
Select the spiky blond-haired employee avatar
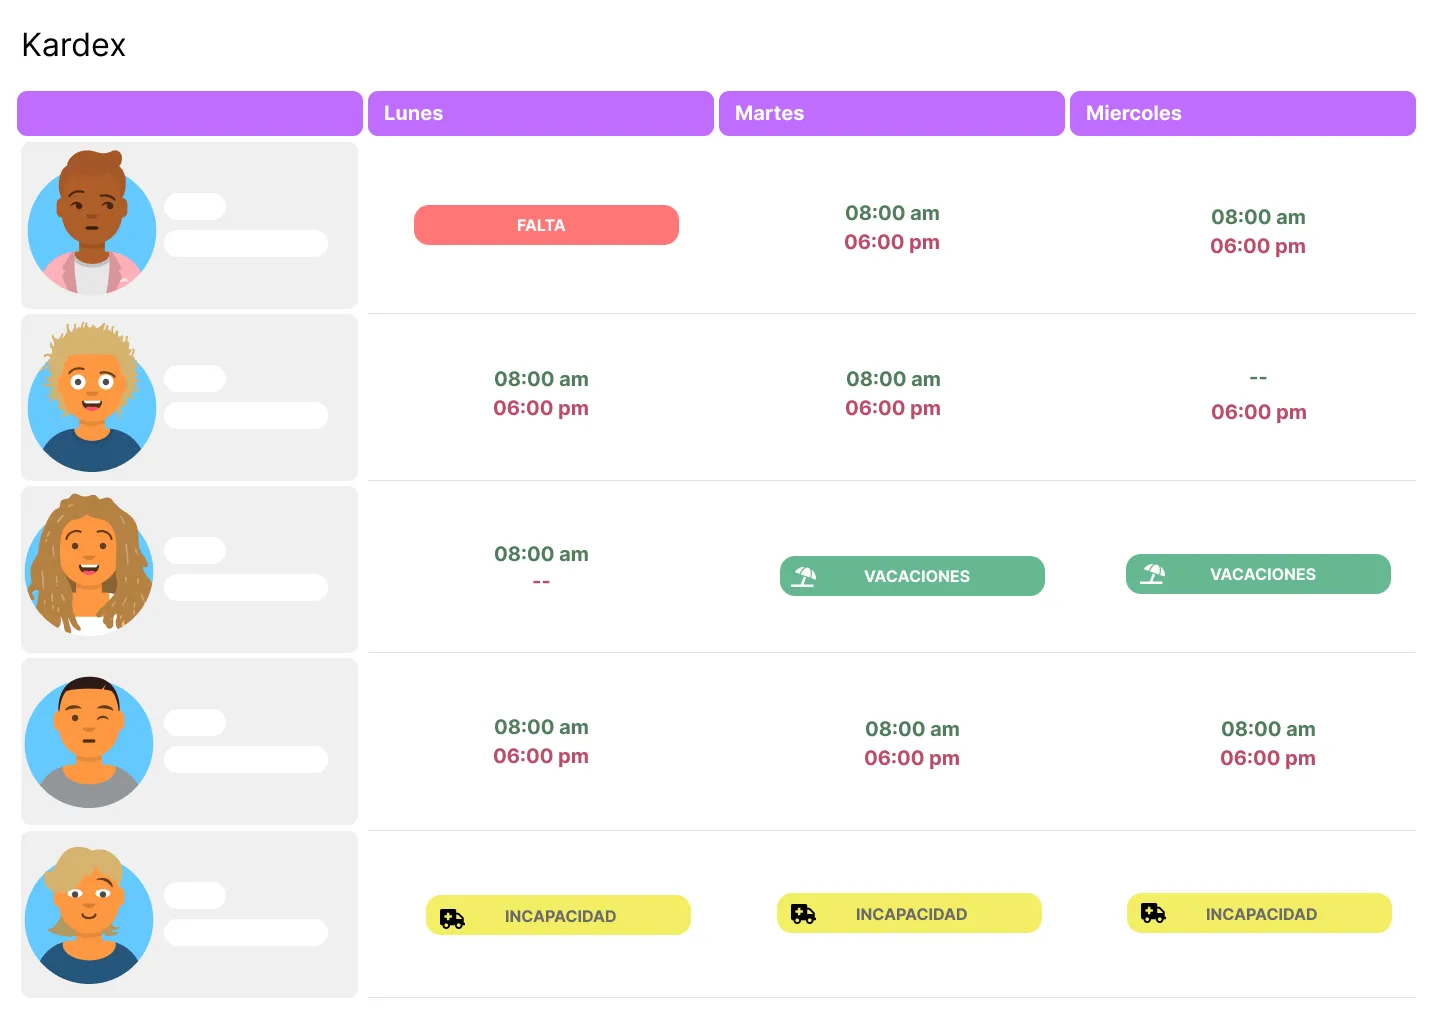click(92, 397)
